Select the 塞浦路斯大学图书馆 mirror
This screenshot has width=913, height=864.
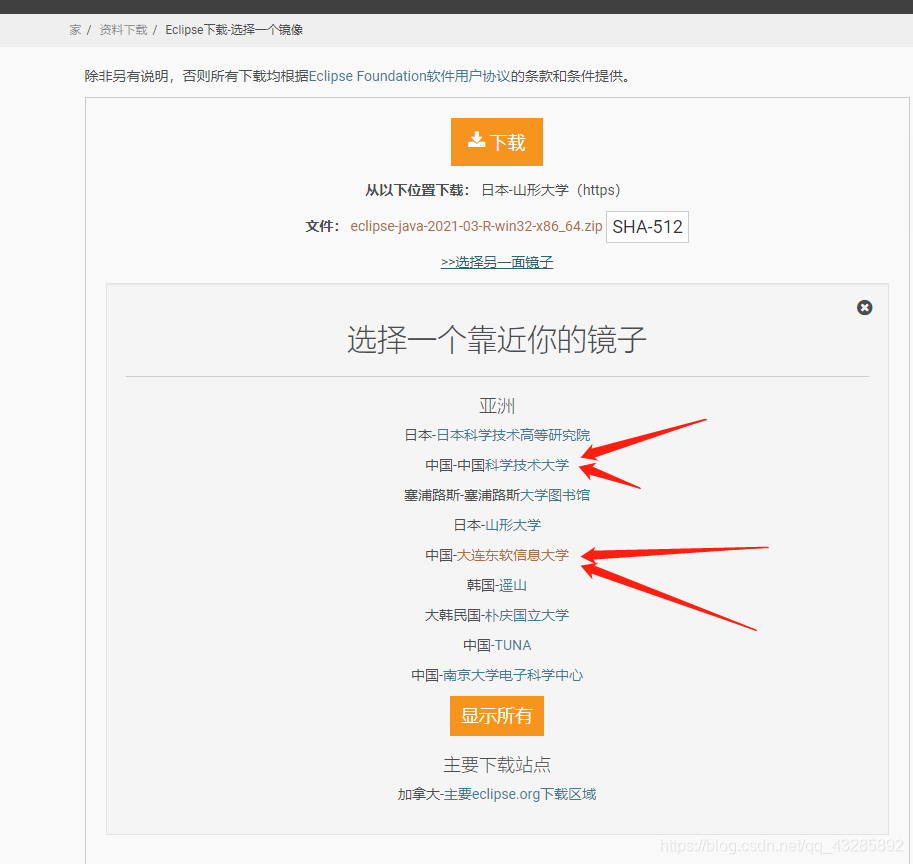point(555,495)
